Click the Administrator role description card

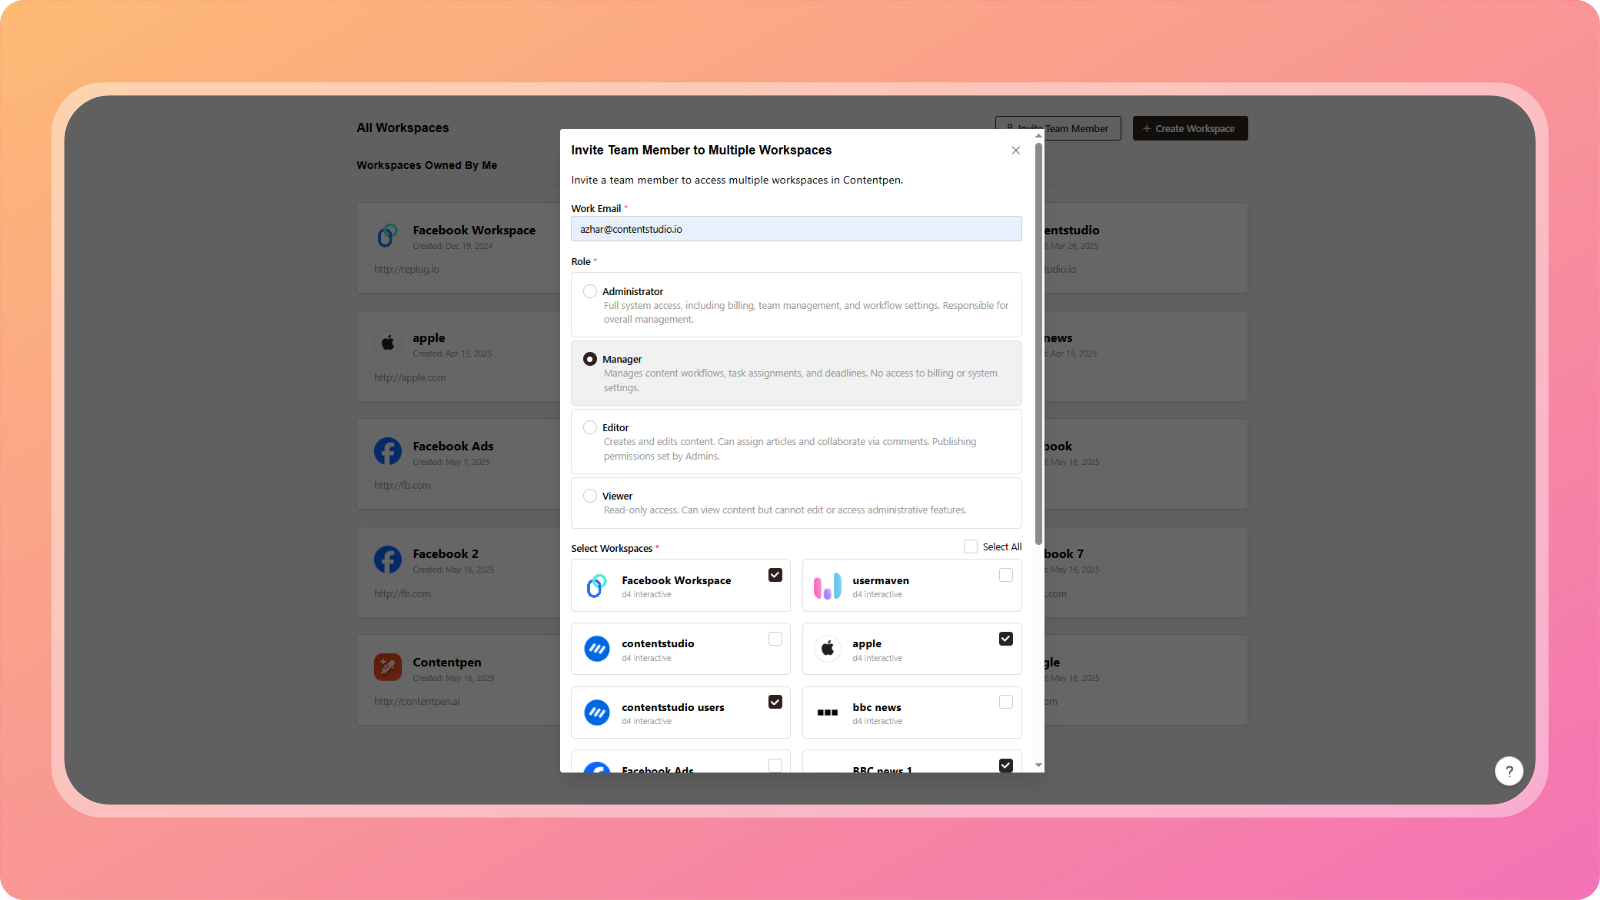point(796,305)
